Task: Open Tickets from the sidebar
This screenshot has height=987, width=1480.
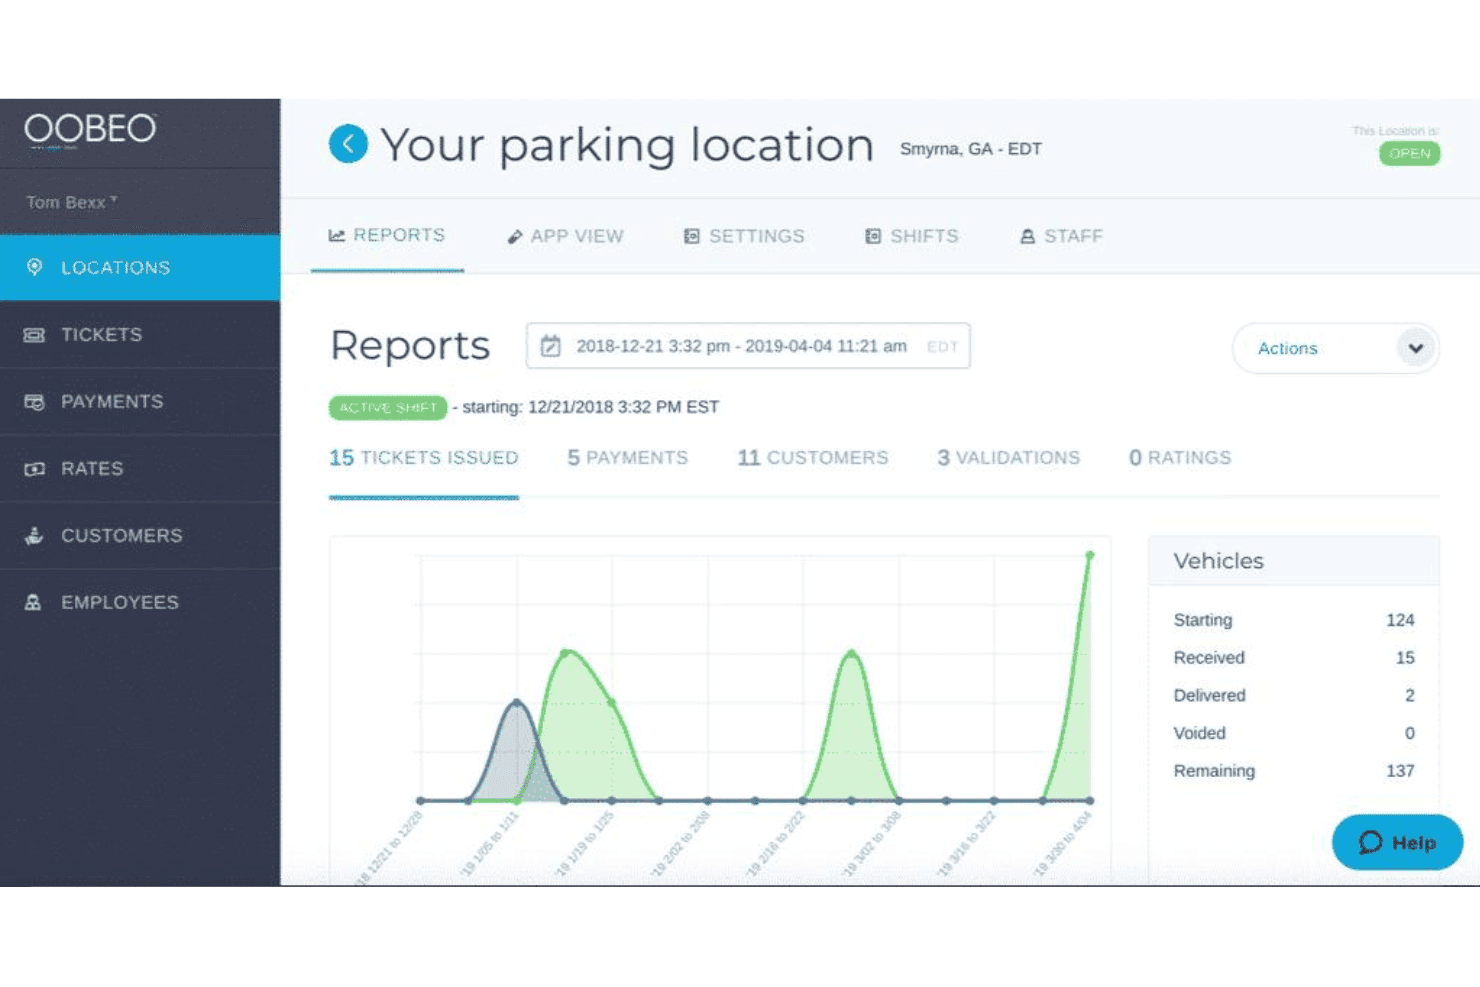Action: (x=140, y=334)
